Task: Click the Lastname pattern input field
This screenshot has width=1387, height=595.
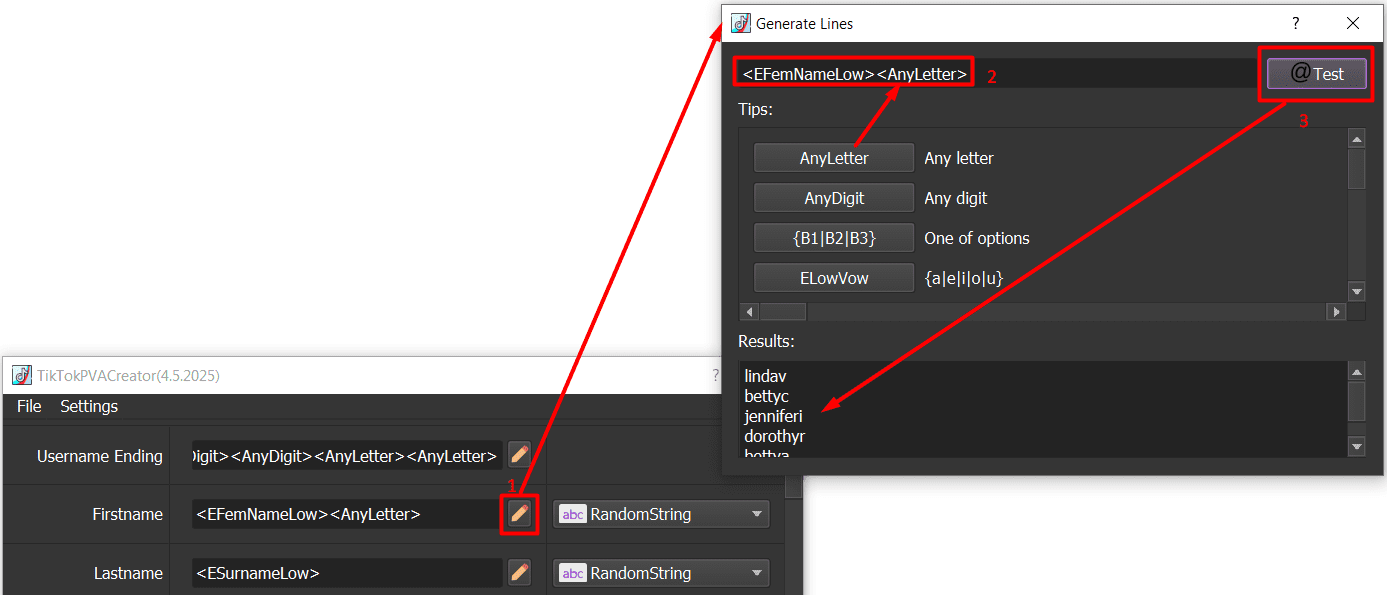Action: (x=347, y=573)
